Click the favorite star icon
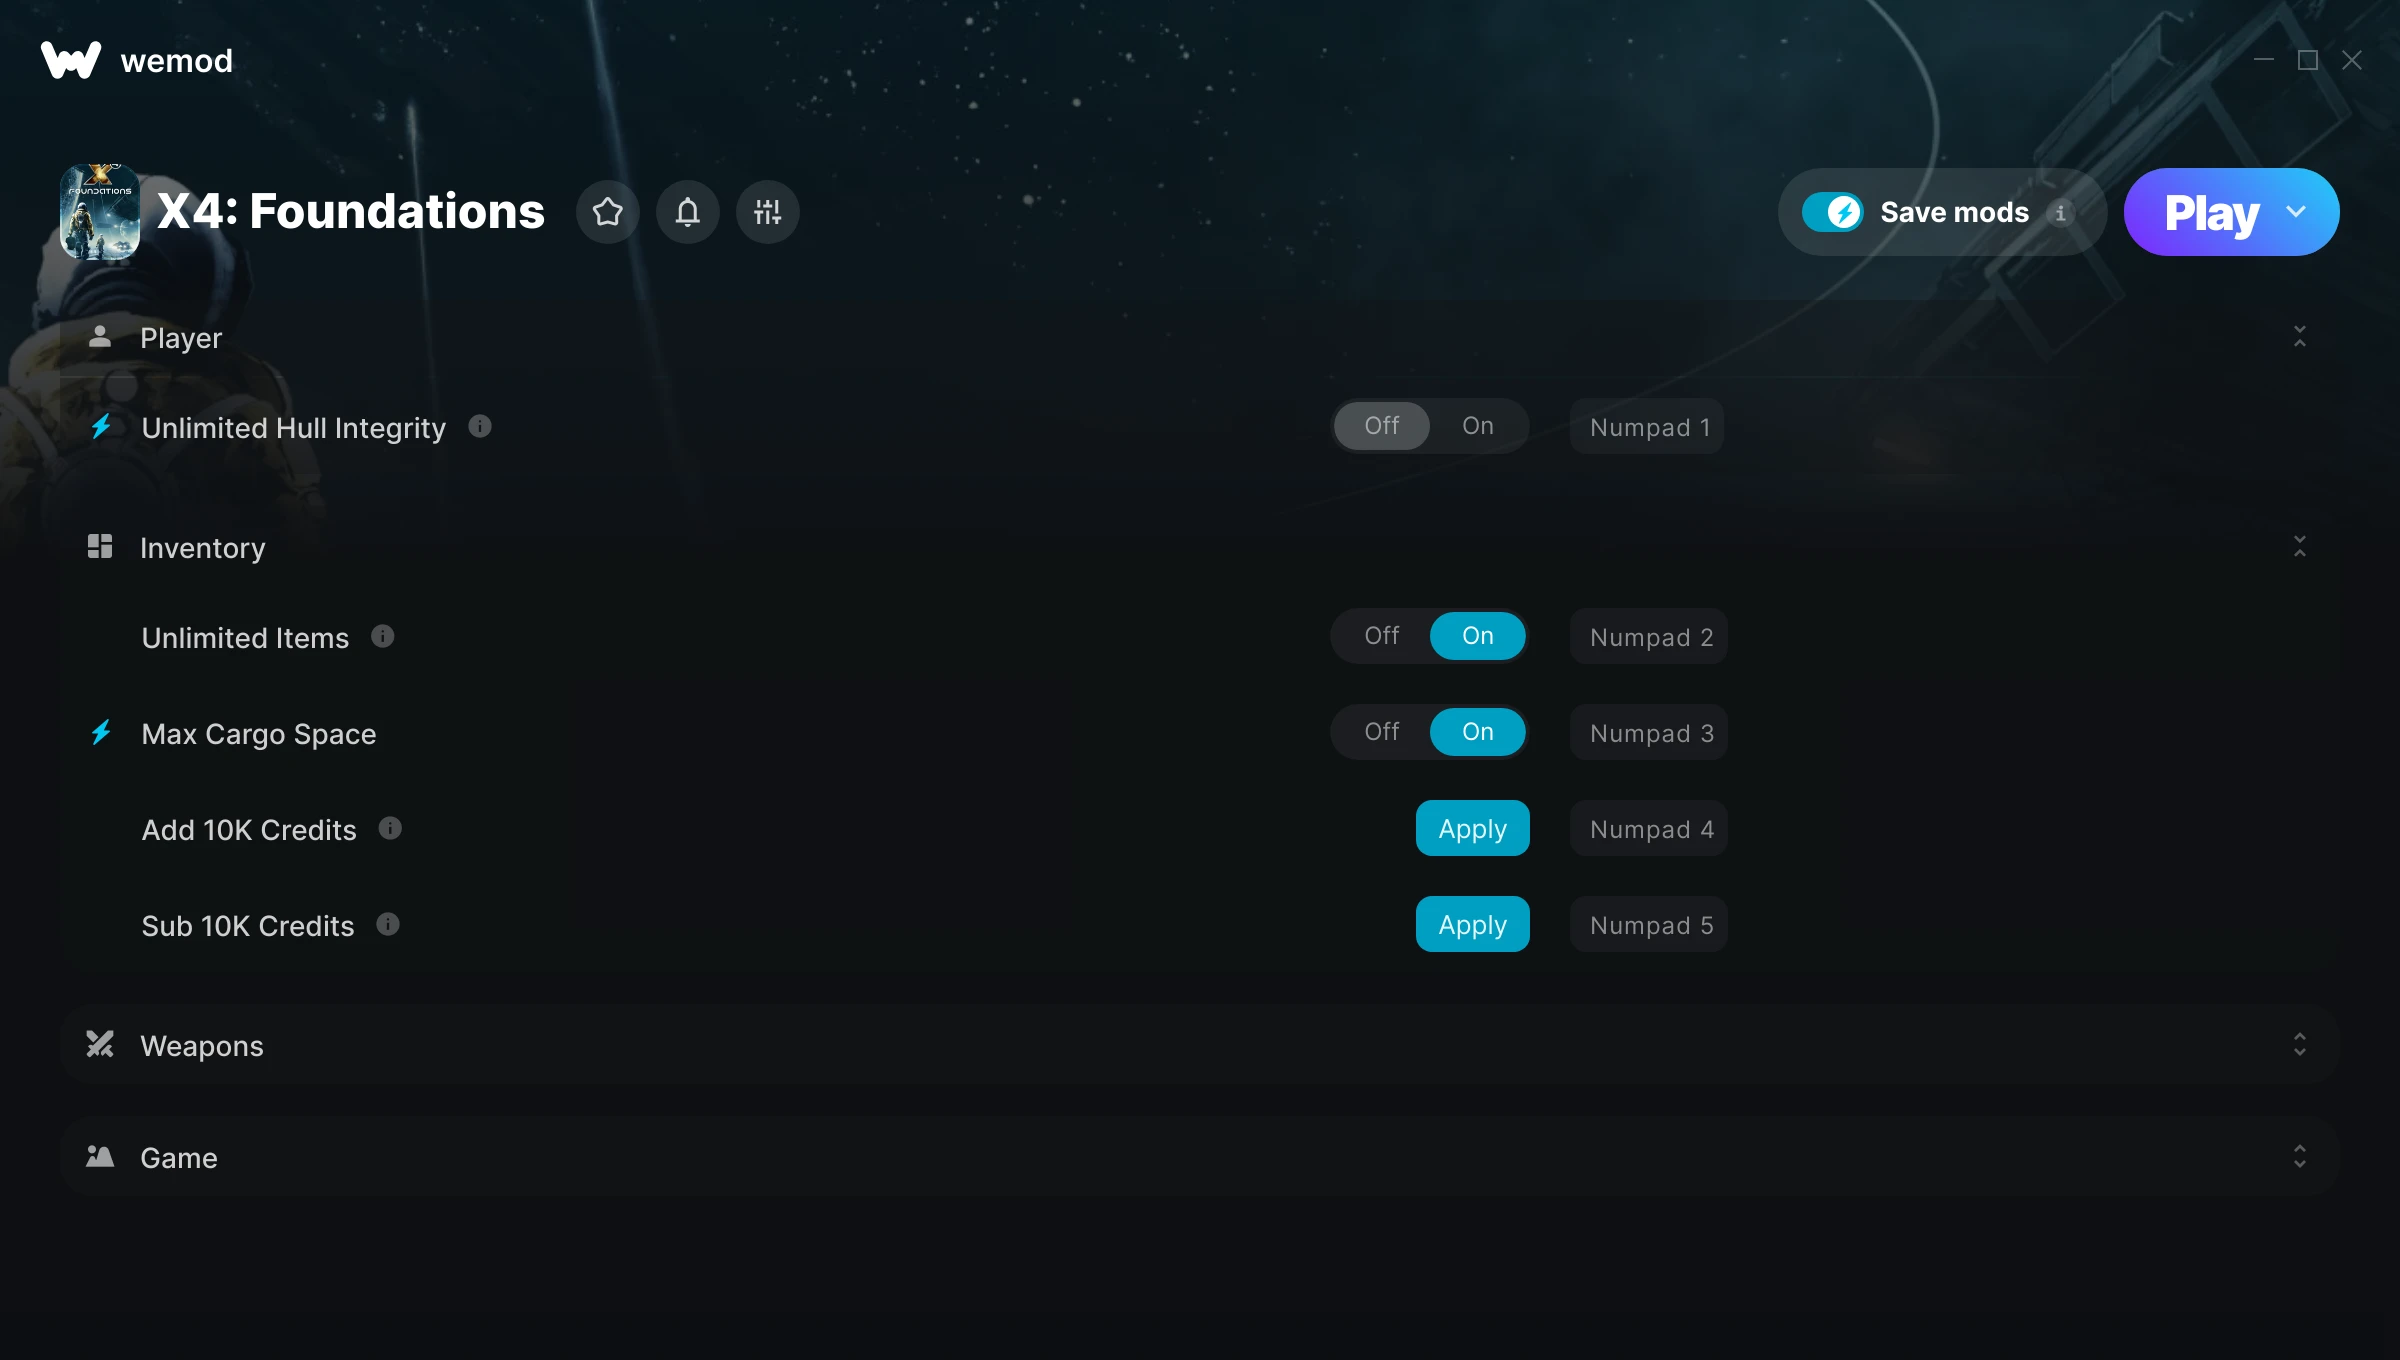This screenshot has height=1360, width=2400. point(607,212)
